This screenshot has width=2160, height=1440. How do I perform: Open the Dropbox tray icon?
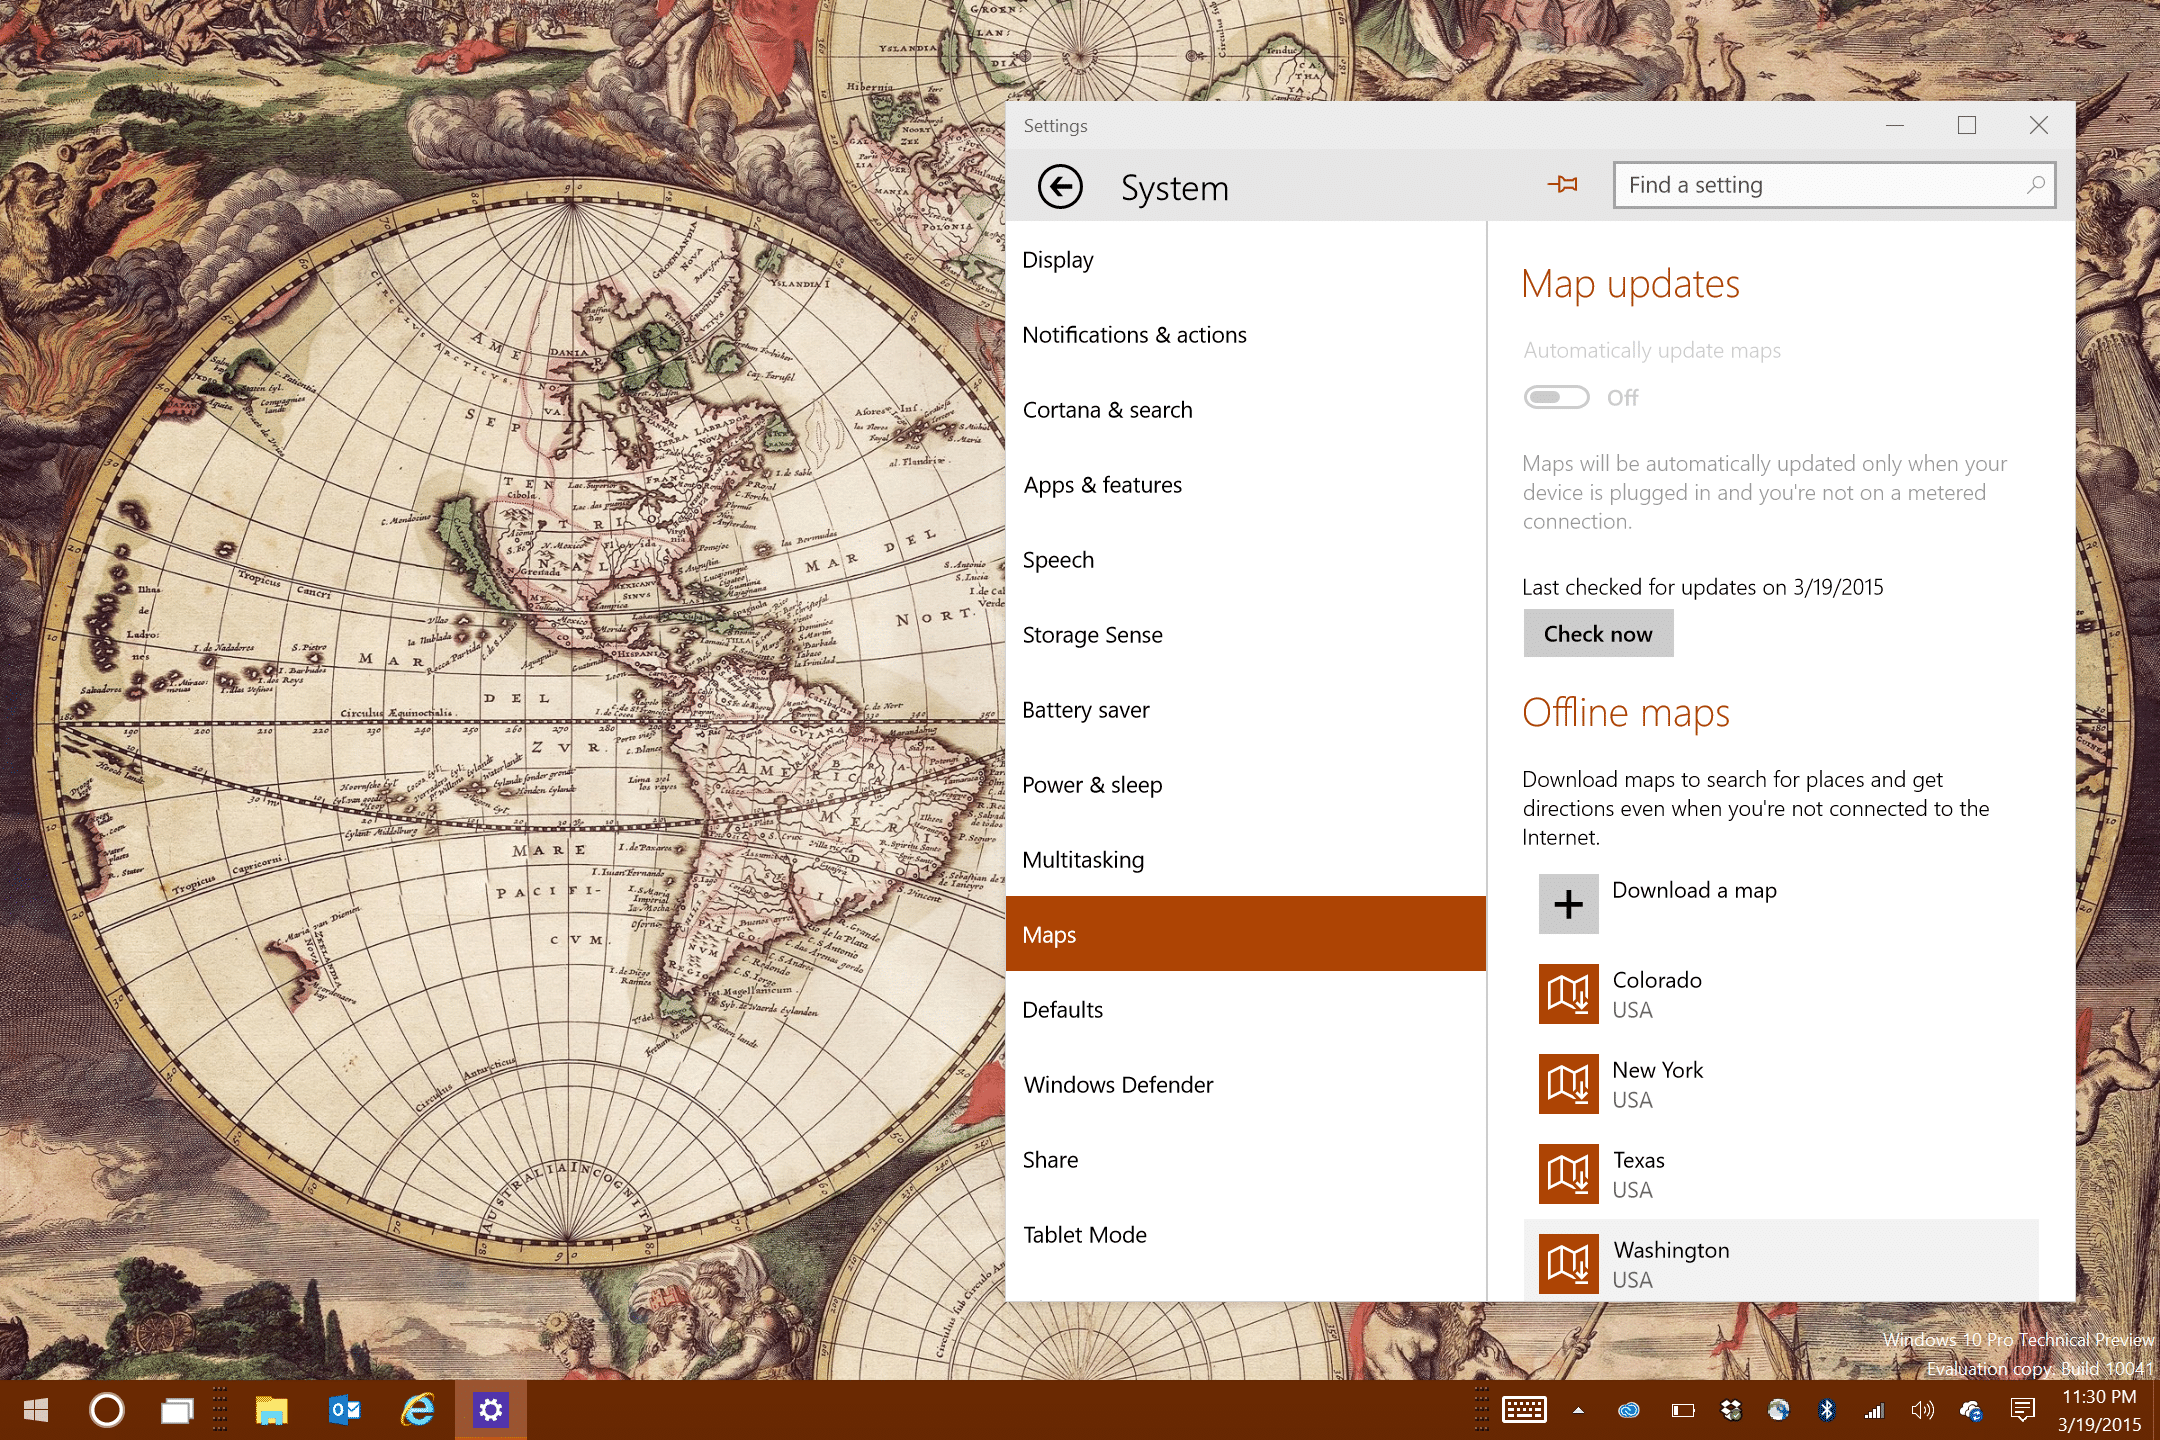click(1731, 1410)
